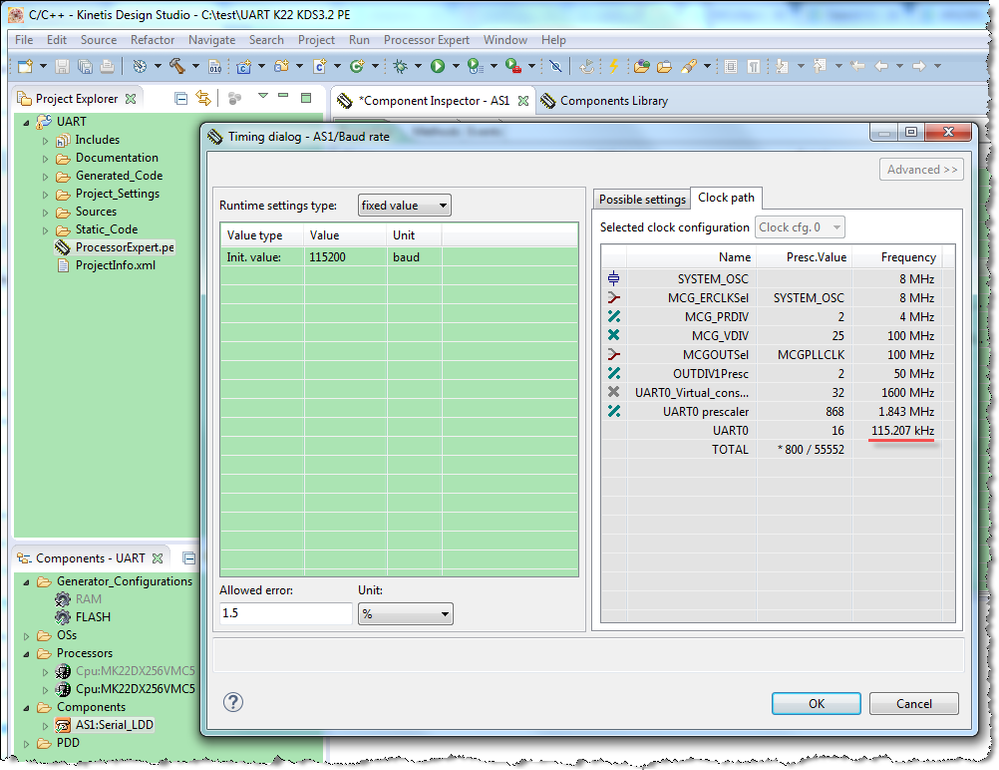Click the New file icon in toolbar

click(x=25, y=67)
